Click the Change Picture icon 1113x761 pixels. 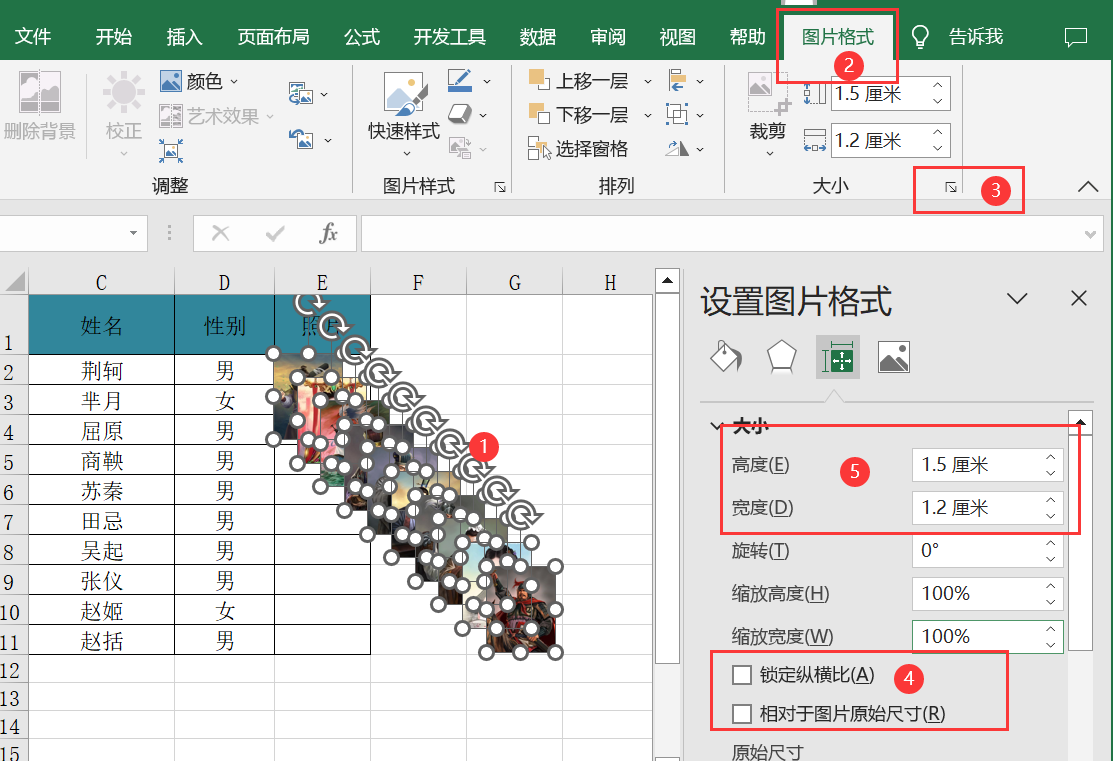coord(301,94)
